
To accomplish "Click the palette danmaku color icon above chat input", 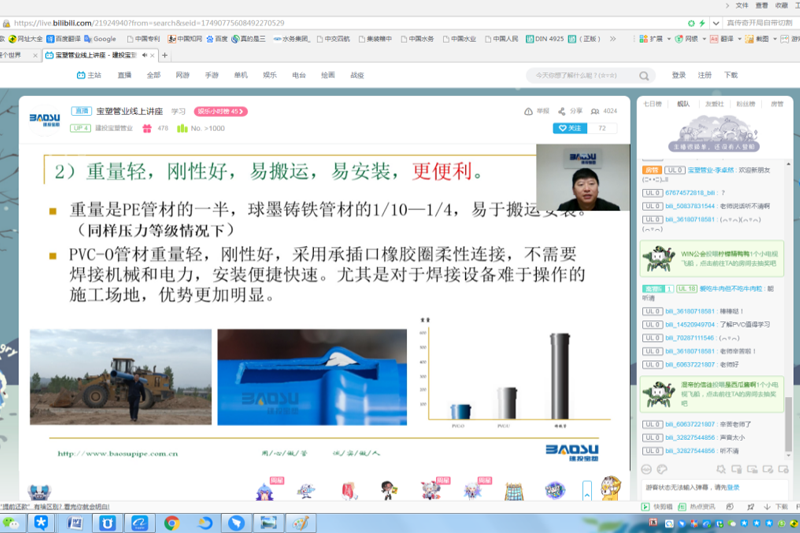I will coord(662,469).
